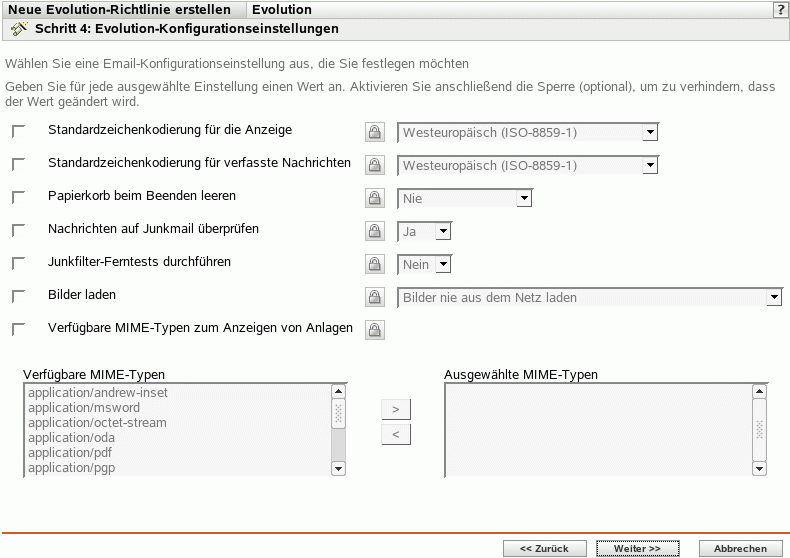This screenshot has width=790, height=558.
Task: Open the Ja dropdown for junk checking
Action: coord(424,231)
